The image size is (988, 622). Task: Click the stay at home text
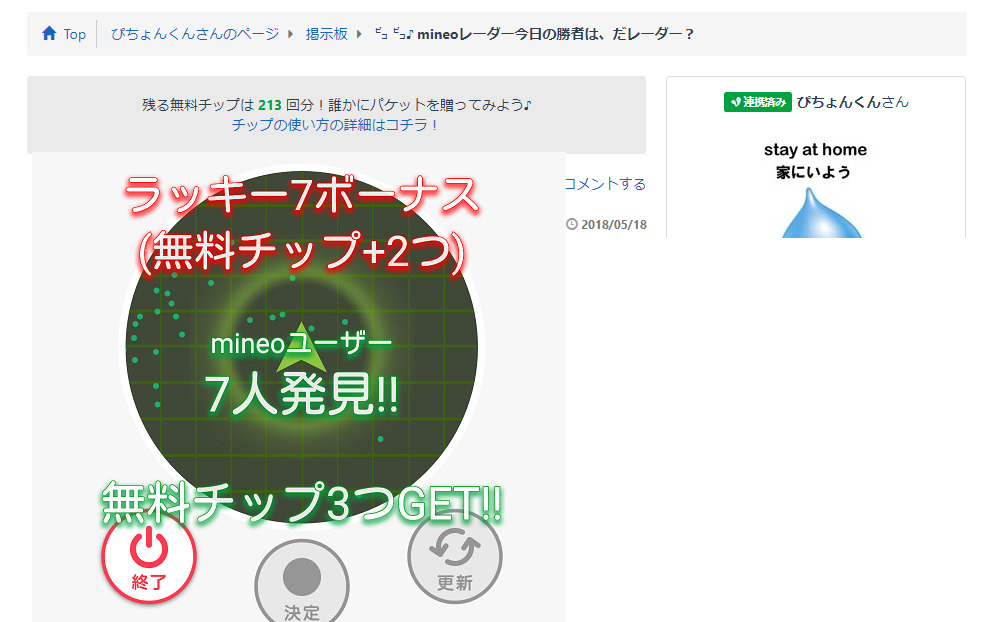click(815, 150)
